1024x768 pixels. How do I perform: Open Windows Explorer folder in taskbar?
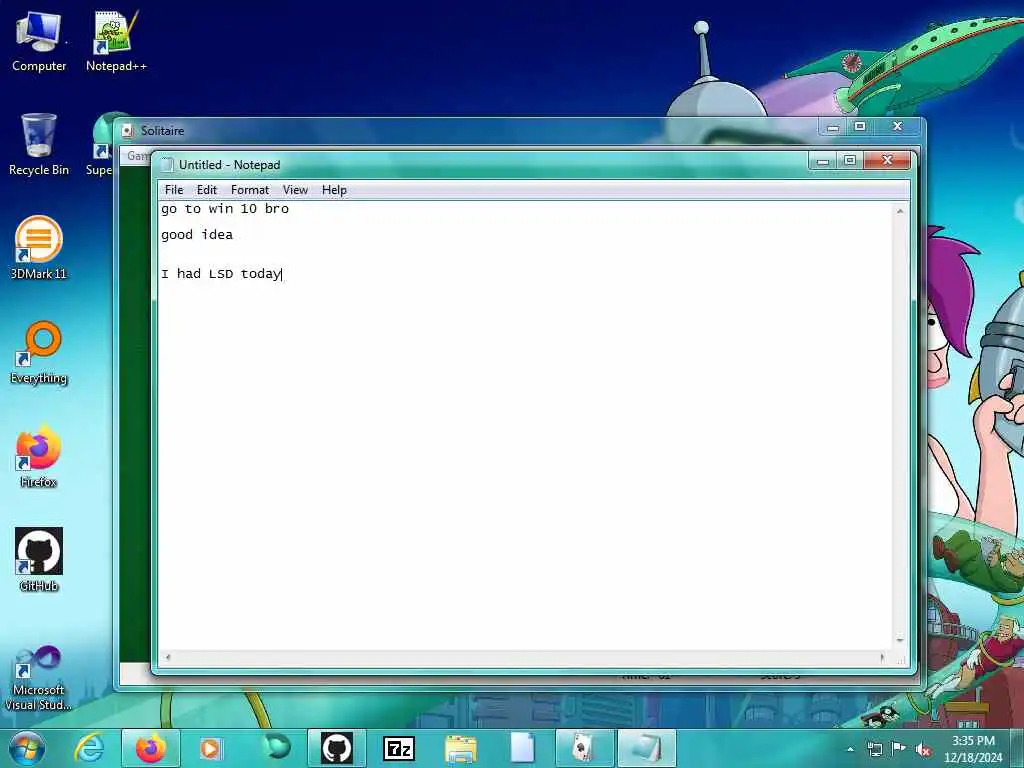[x=461, y=748]
